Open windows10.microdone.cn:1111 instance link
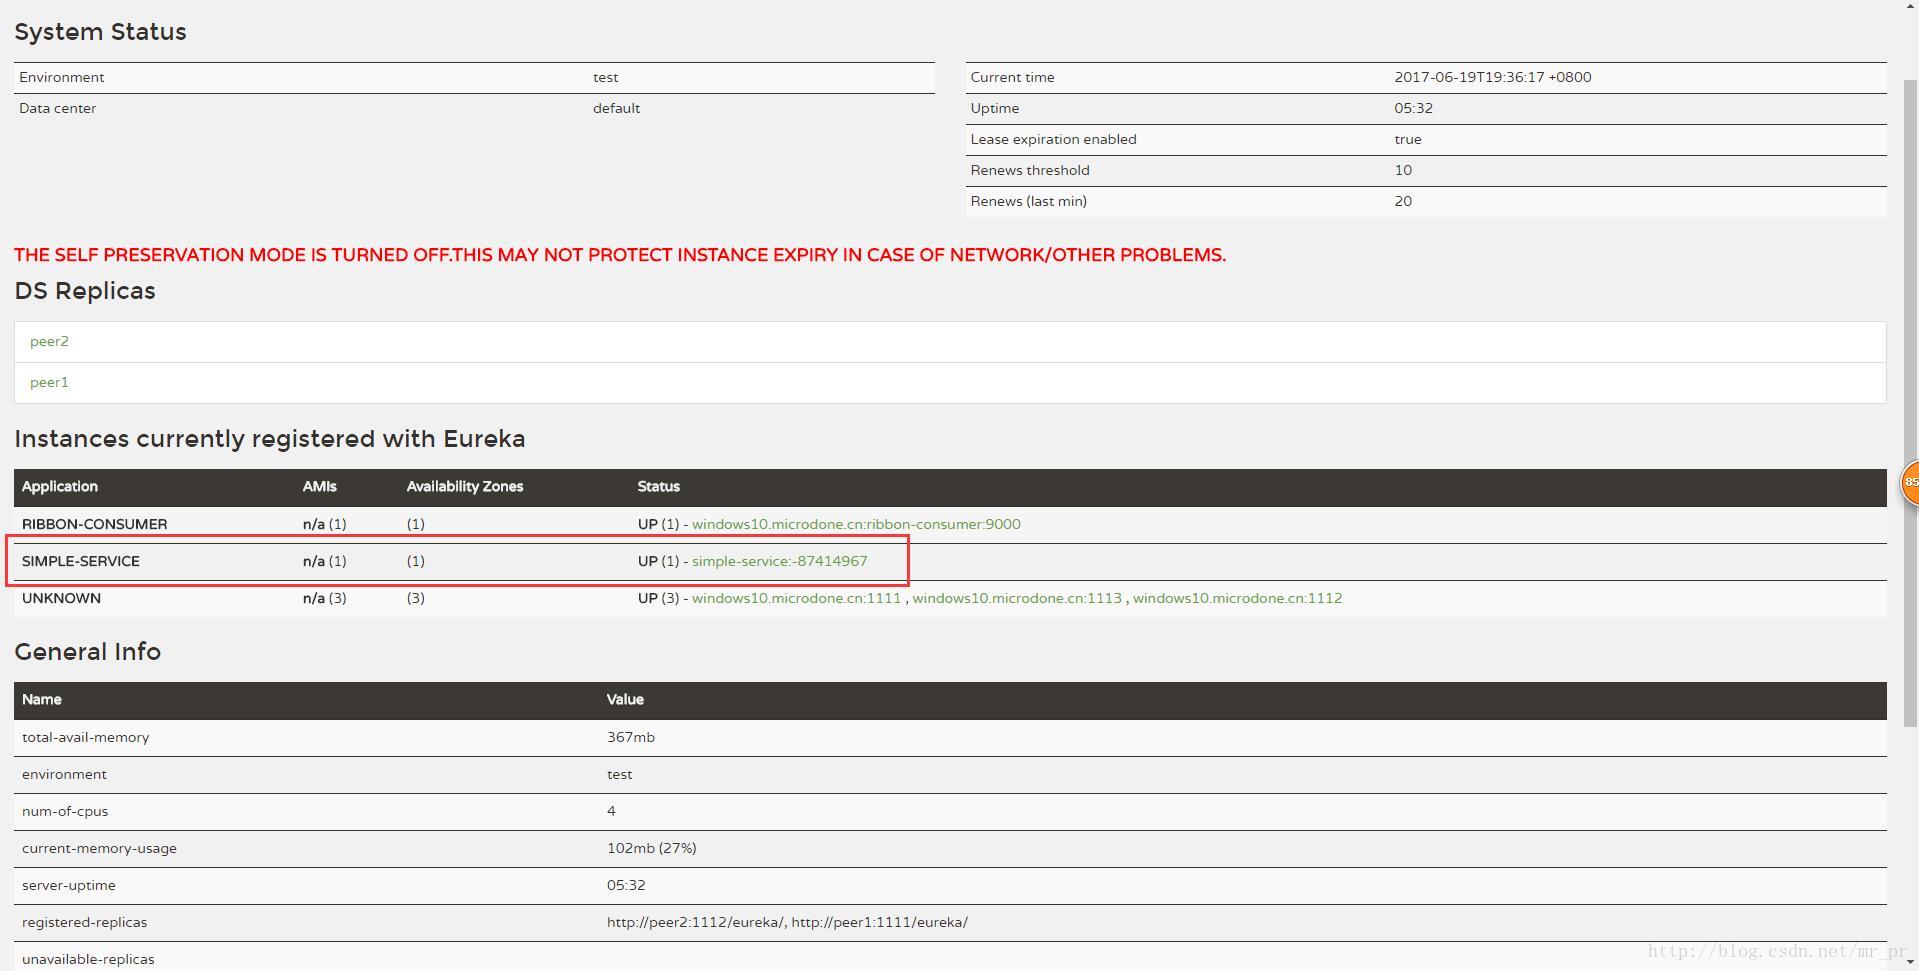Viewport: 1919px width, 971px height. (796, 598)
